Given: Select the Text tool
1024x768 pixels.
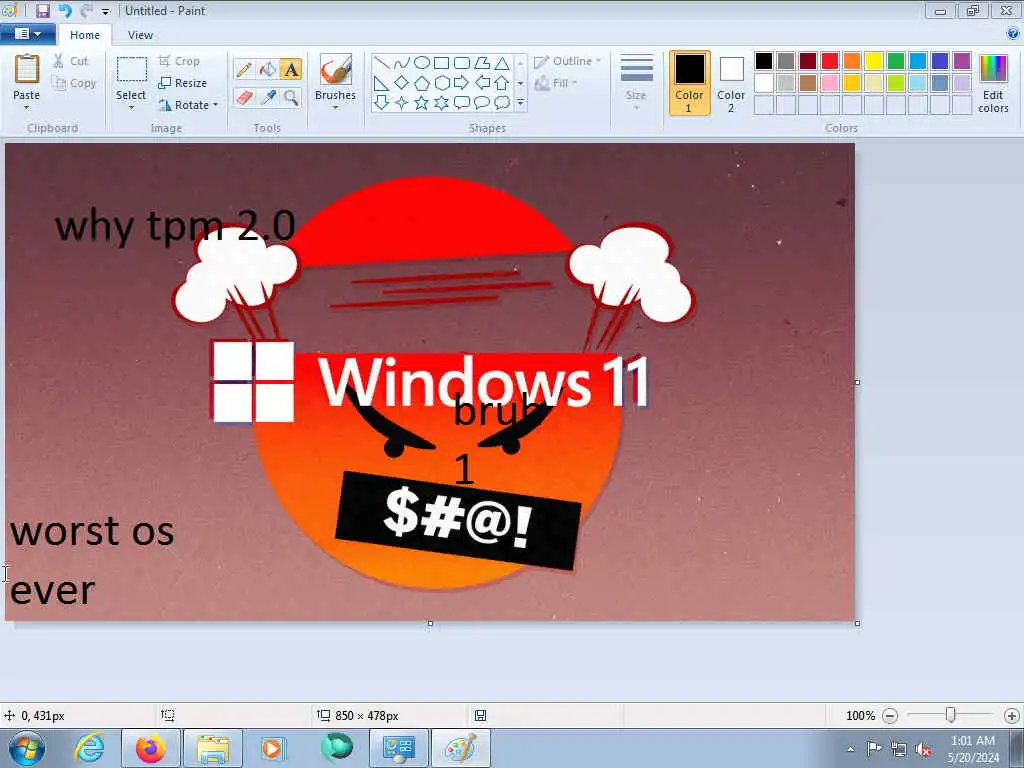Looking at the screenshot, I should (x=291, y=69).
